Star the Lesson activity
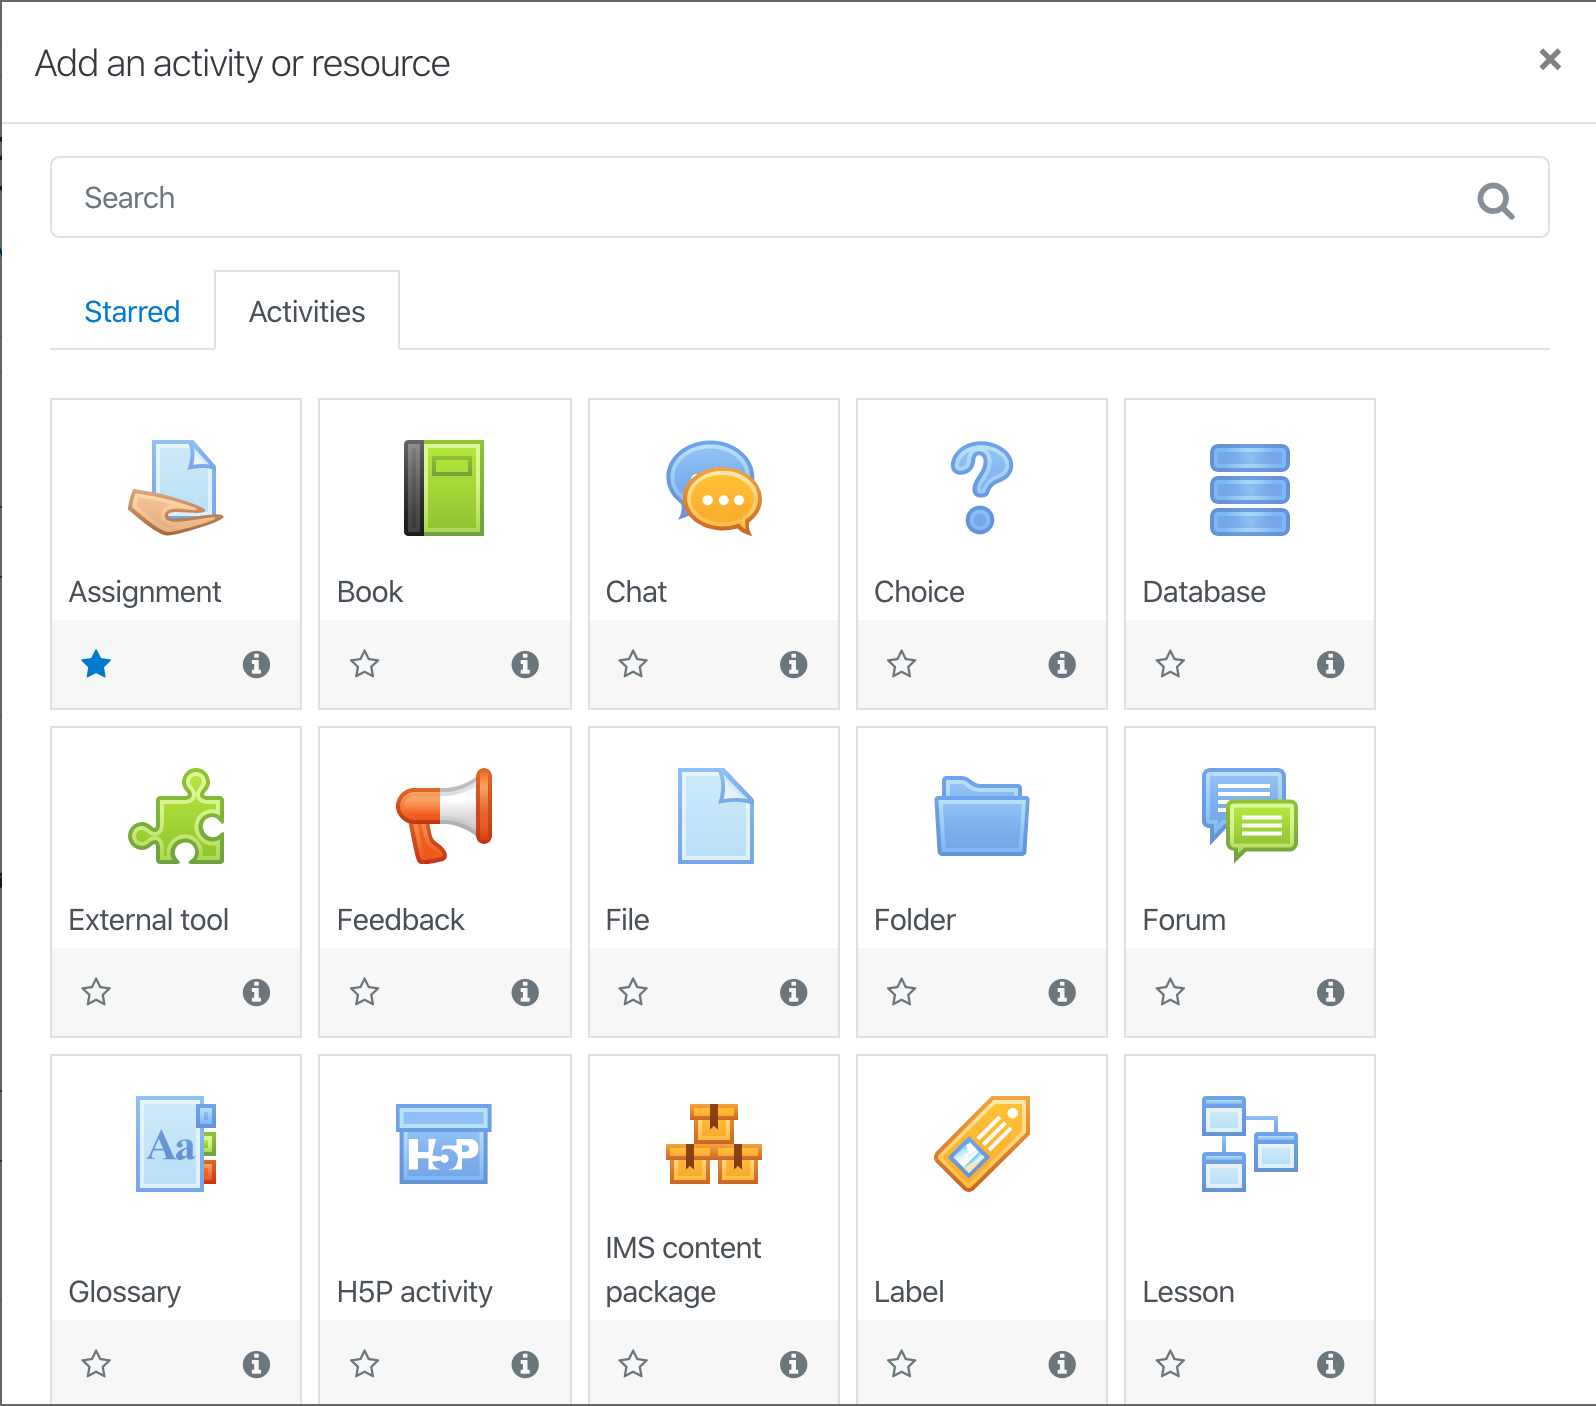This screenshot has width=1596, height=1406. 1170,1364
